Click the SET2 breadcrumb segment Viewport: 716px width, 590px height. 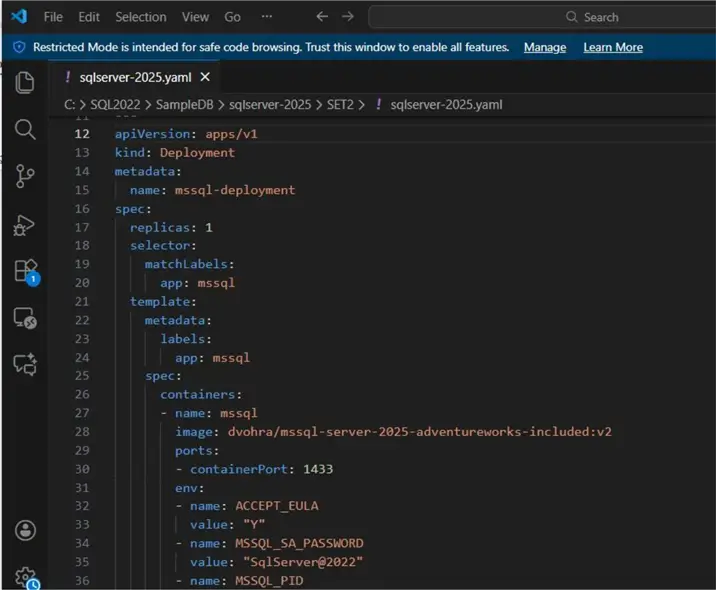(340, 105)
